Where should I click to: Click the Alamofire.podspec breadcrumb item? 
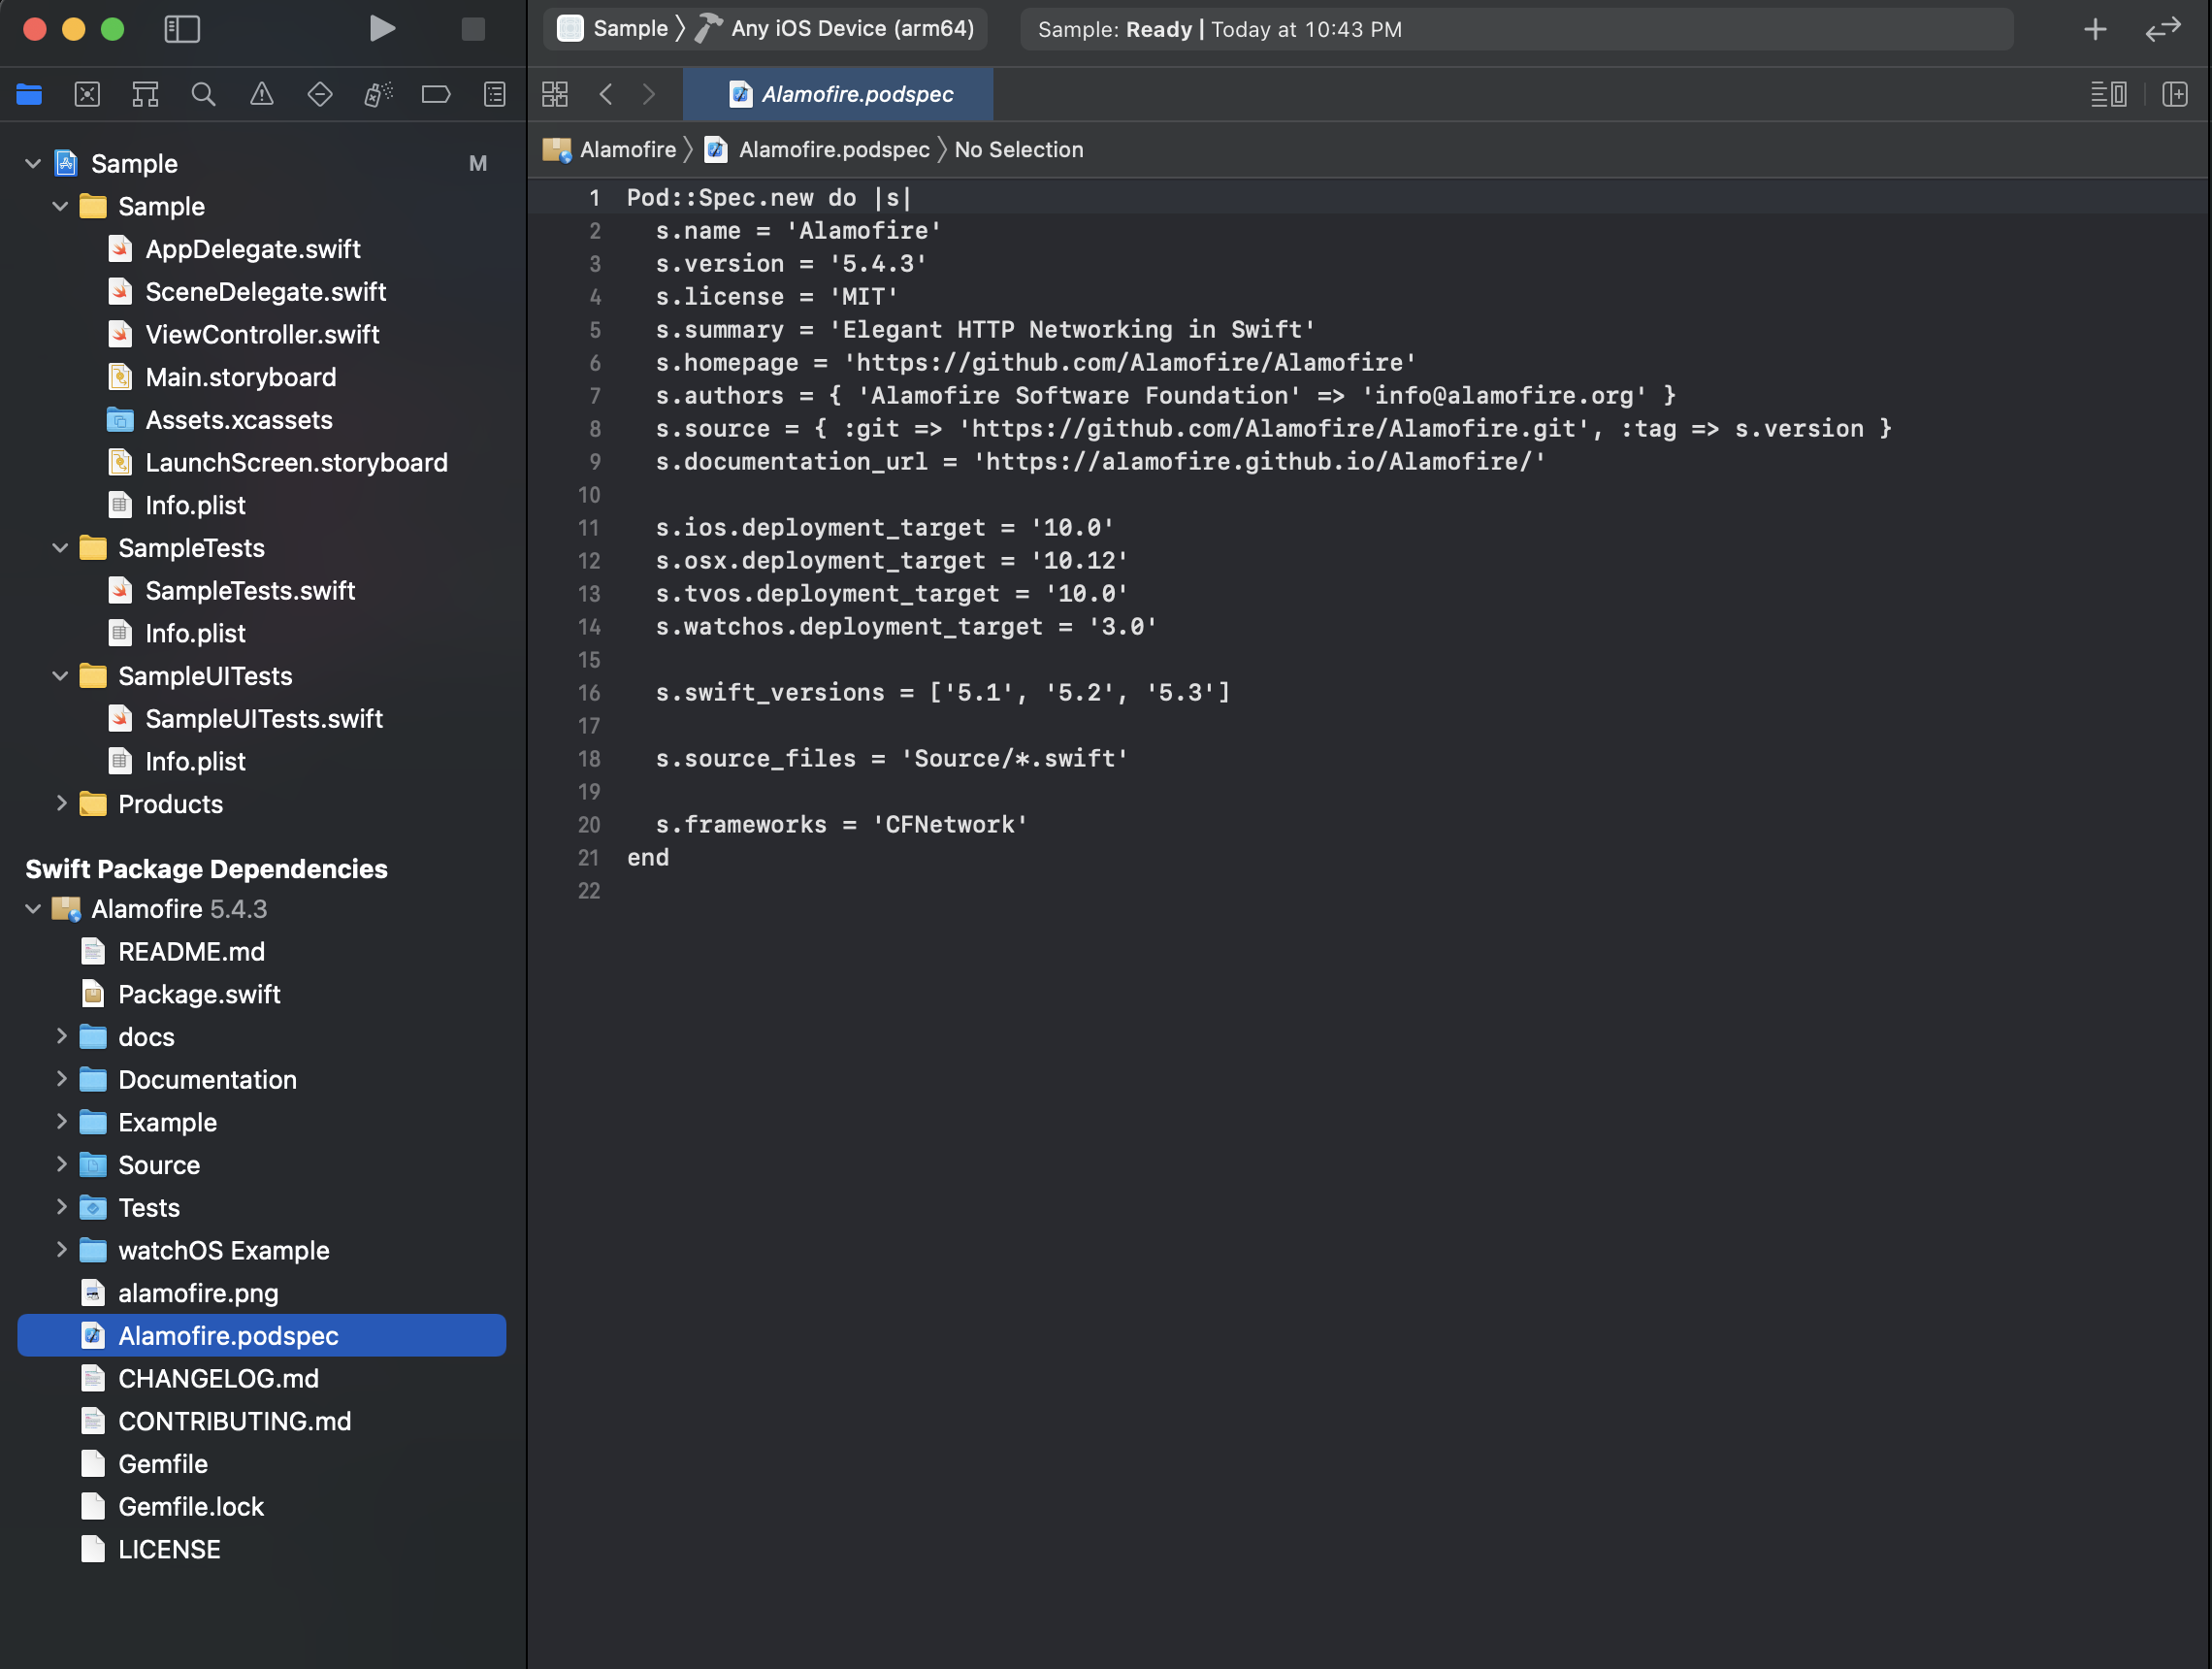pyautogui.click(x=833, y=149)
